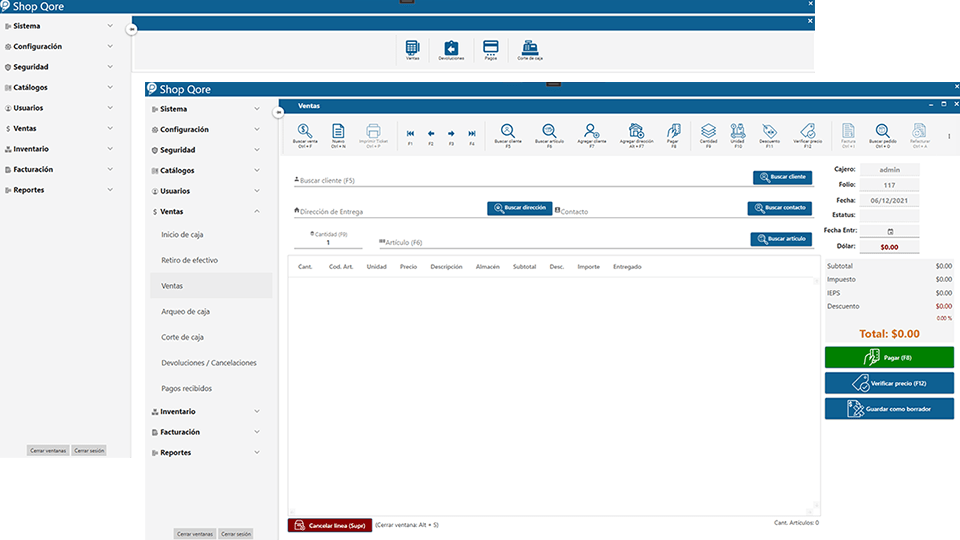
Task: Click the Imprimir Ticket printer icon
Action: 373,135
